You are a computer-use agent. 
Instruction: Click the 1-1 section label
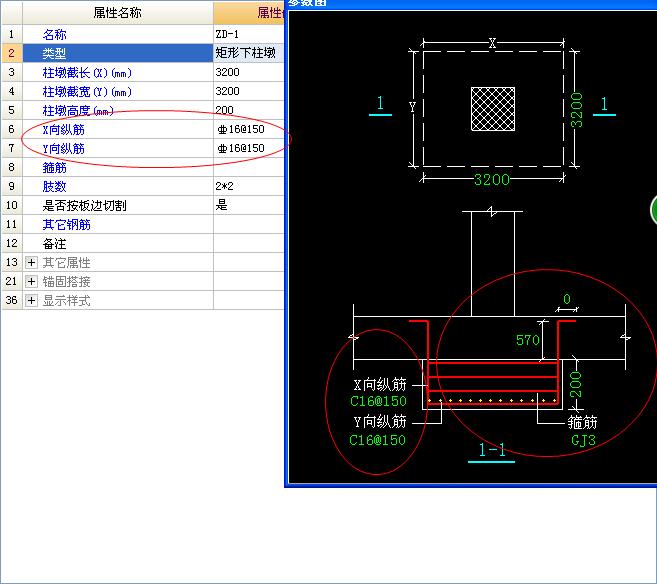click(x=491, y=450)
